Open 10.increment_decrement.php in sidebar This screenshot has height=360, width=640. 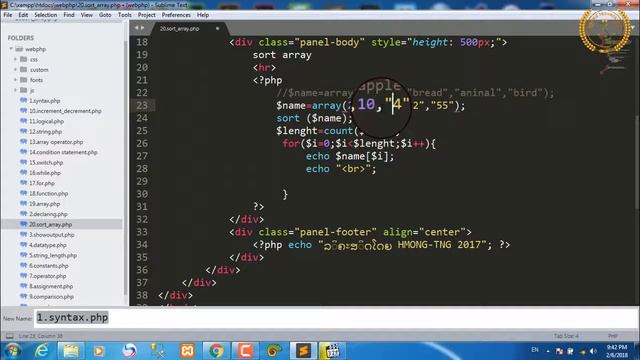click(x=65, y=111)
